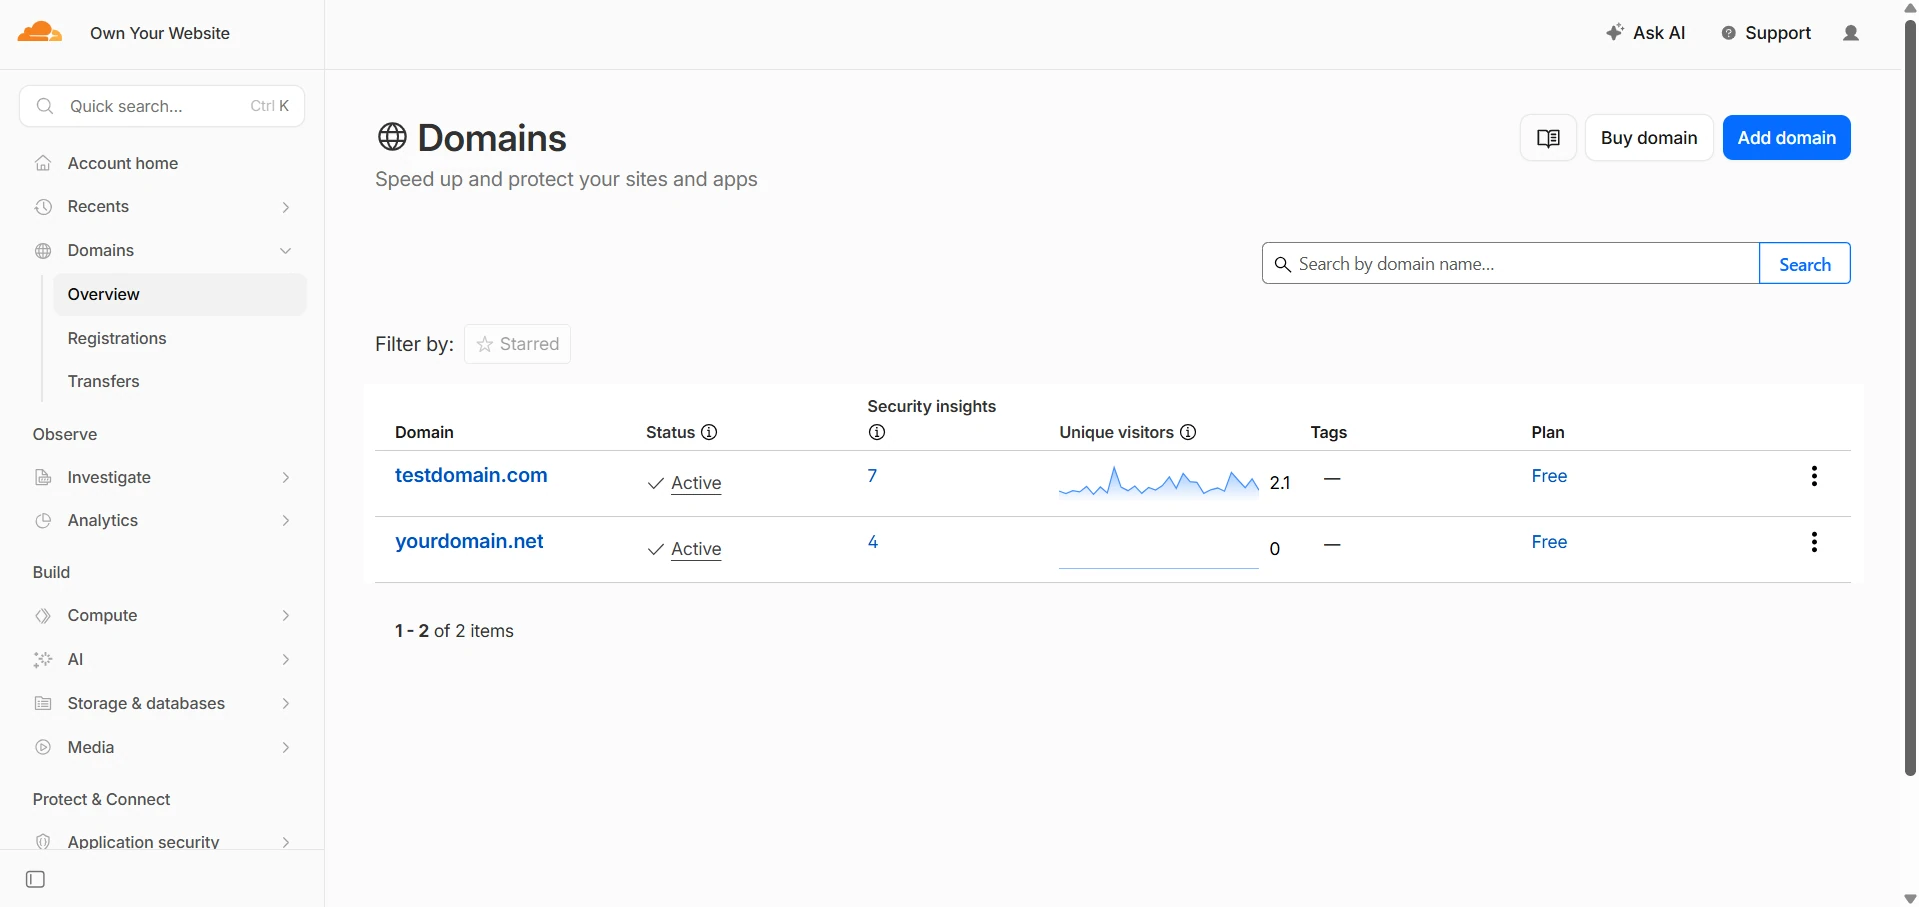Toggle the Starred filter
This screenshot has width=1919, height=907.
click(x=517, y=344)
